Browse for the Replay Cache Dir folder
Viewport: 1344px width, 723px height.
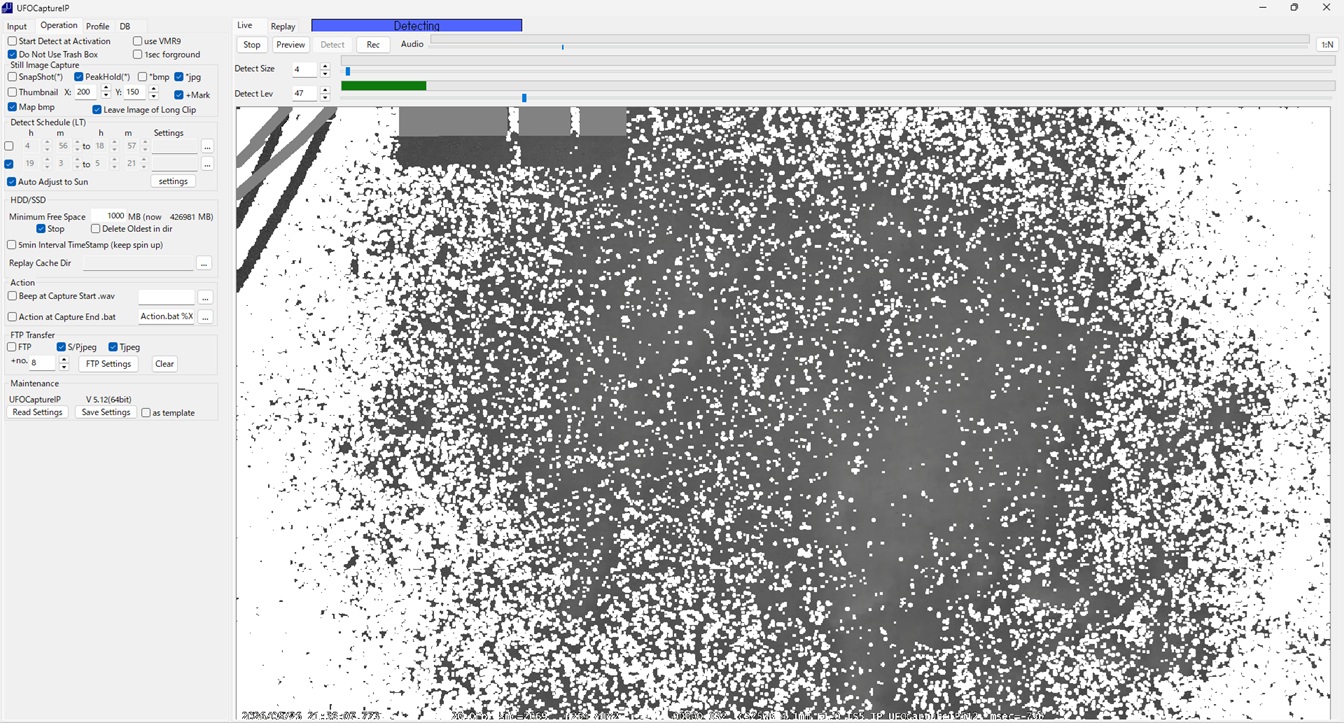(204, 263)
